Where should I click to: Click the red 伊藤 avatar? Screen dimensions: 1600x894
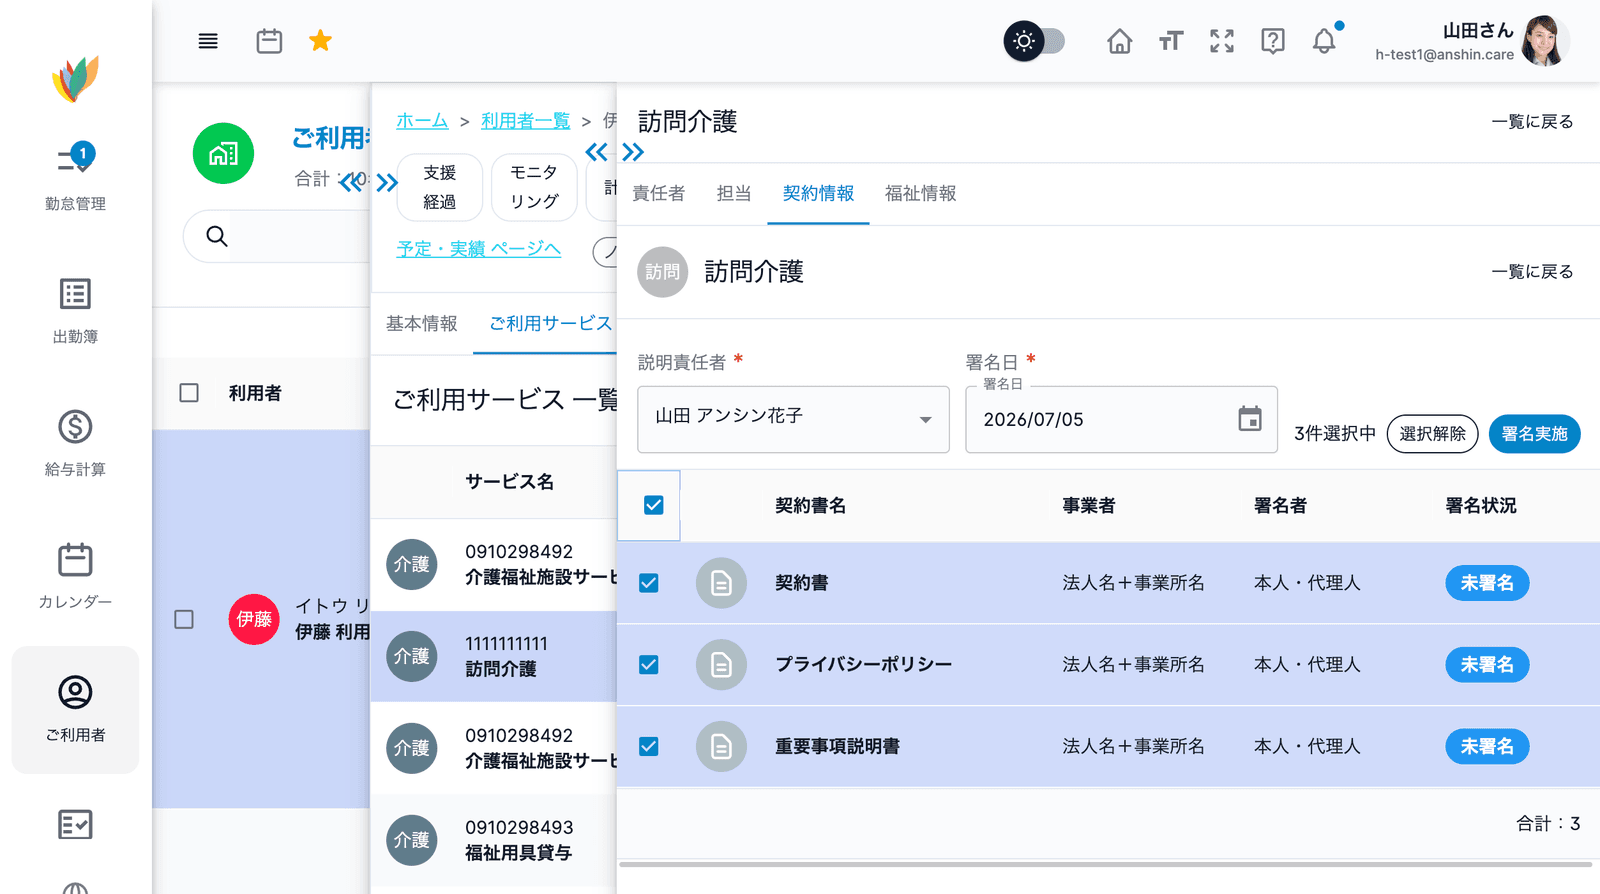point(254,619)
